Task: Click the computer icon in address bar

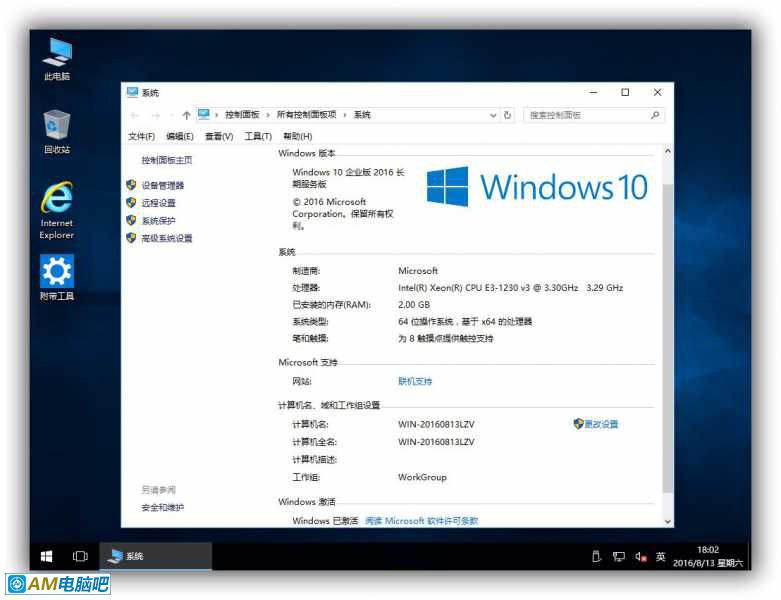Action: pyautogui.click(x=204, y=115)
